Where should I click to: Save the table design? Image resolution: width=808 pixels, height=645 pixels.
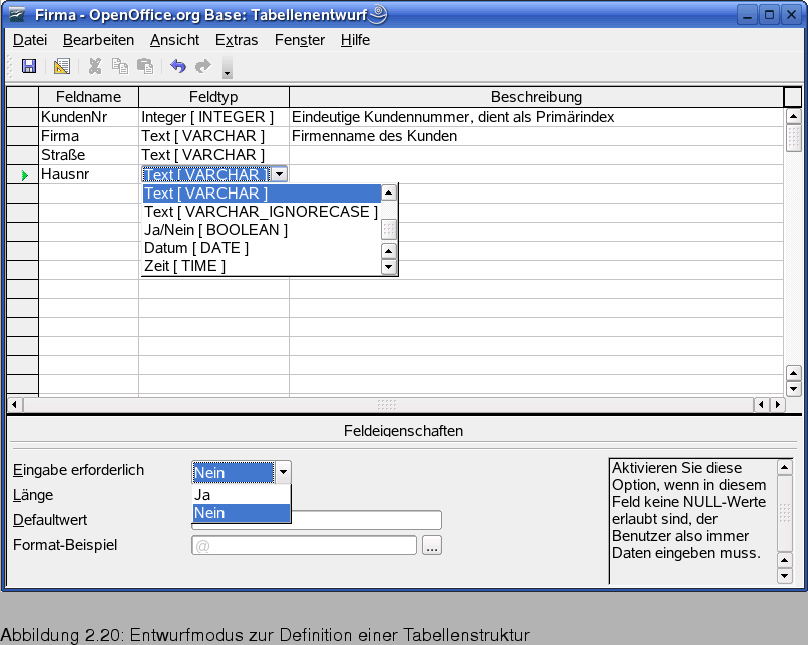[29, 65]
